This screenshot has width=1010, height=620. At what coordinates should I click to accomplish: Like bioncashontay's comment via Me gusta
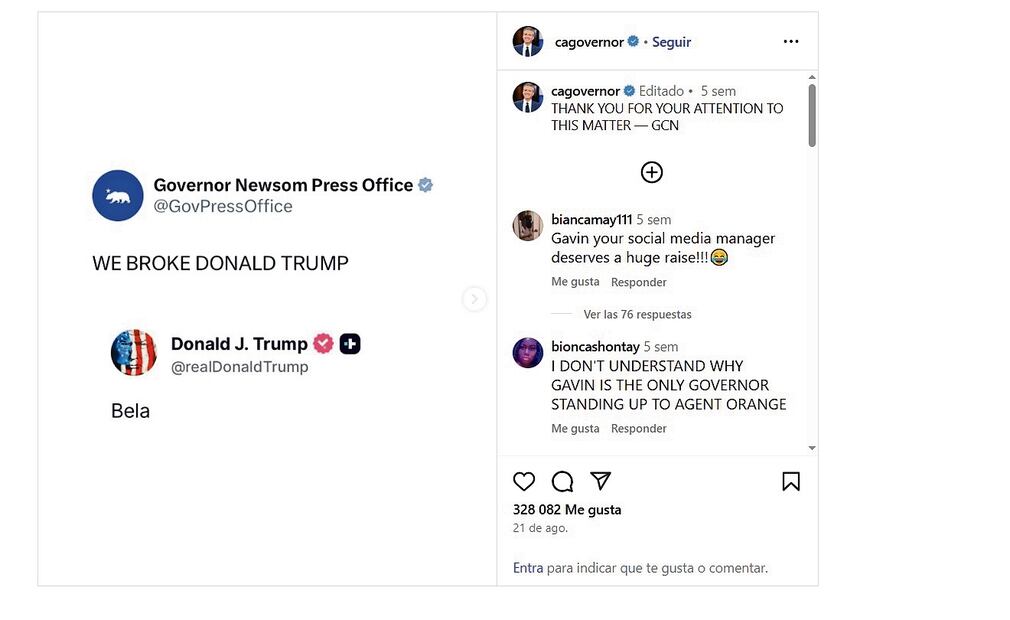(x=575, y=428)
